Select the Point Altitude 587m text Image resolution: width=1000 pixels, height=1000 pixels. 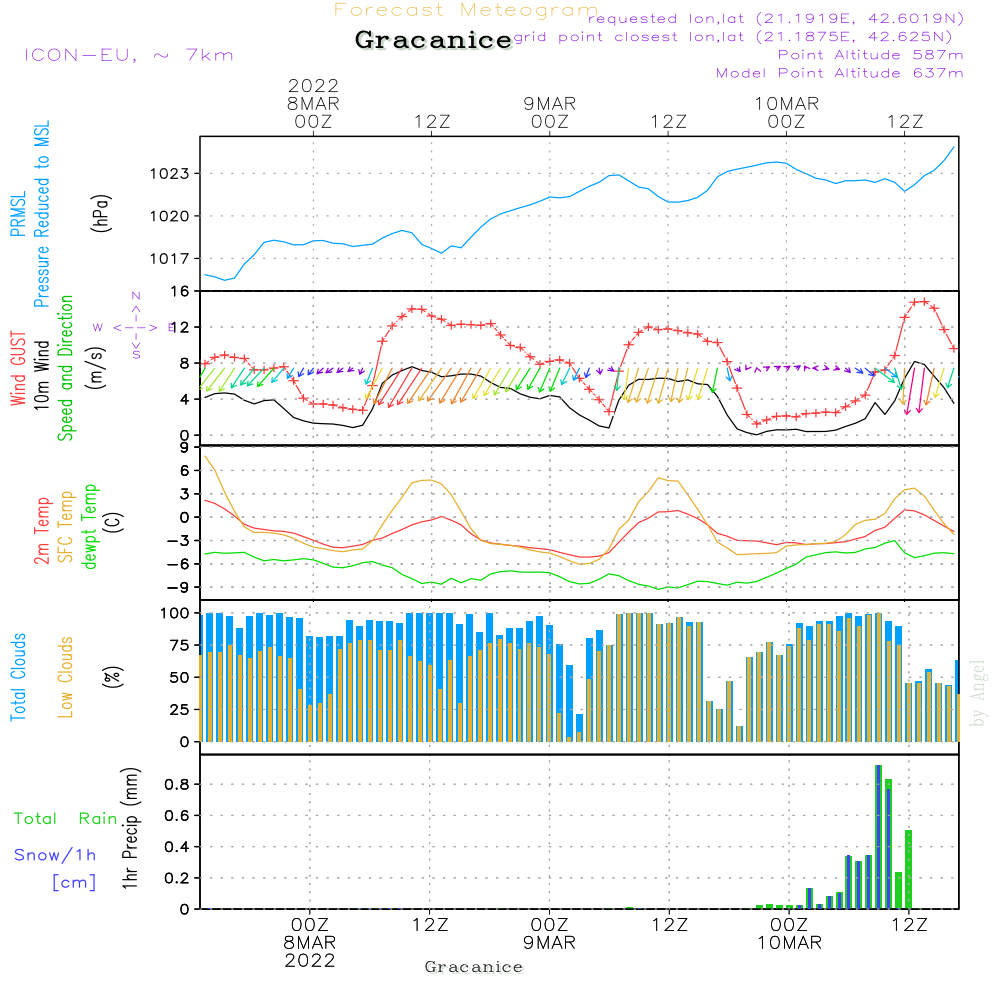click(870, 55)
